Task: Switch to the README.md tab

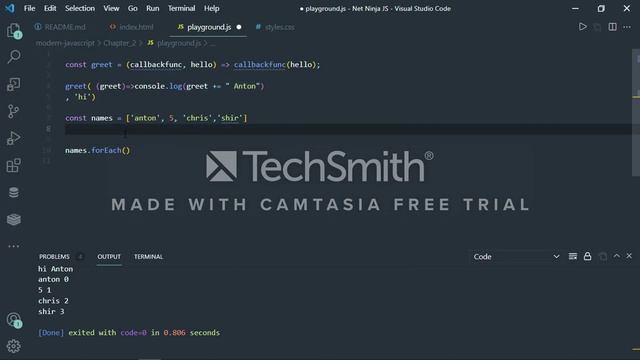Action: click(60, 27)
